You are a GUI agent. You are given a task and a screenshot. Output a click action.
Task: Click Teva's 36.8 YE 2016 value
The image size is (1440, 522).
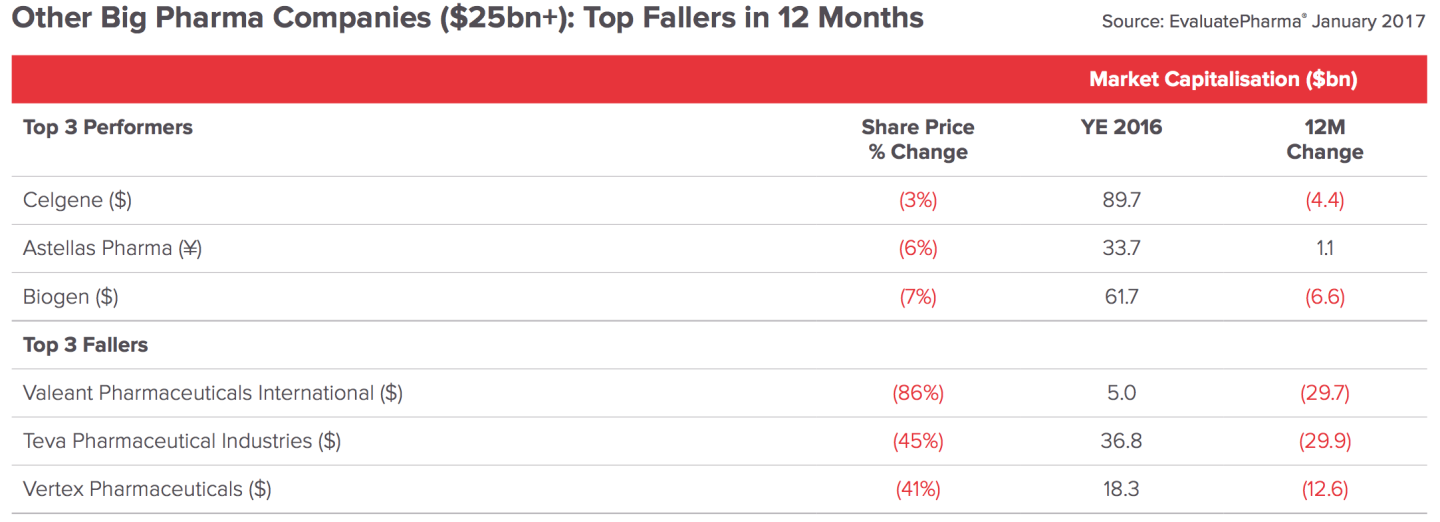click(1121, 441)
